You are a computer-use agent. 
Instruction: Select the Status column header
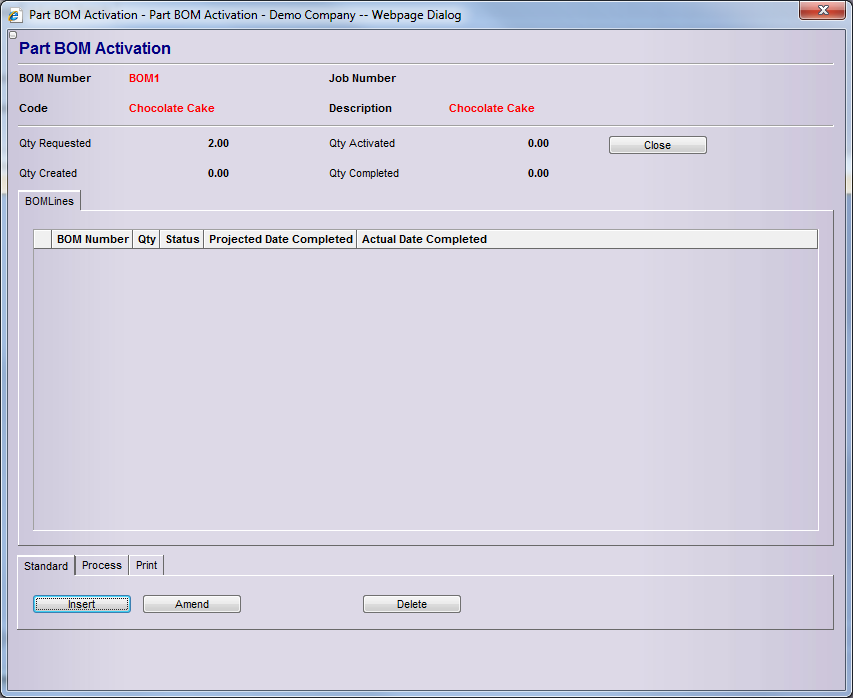(182, 239)
